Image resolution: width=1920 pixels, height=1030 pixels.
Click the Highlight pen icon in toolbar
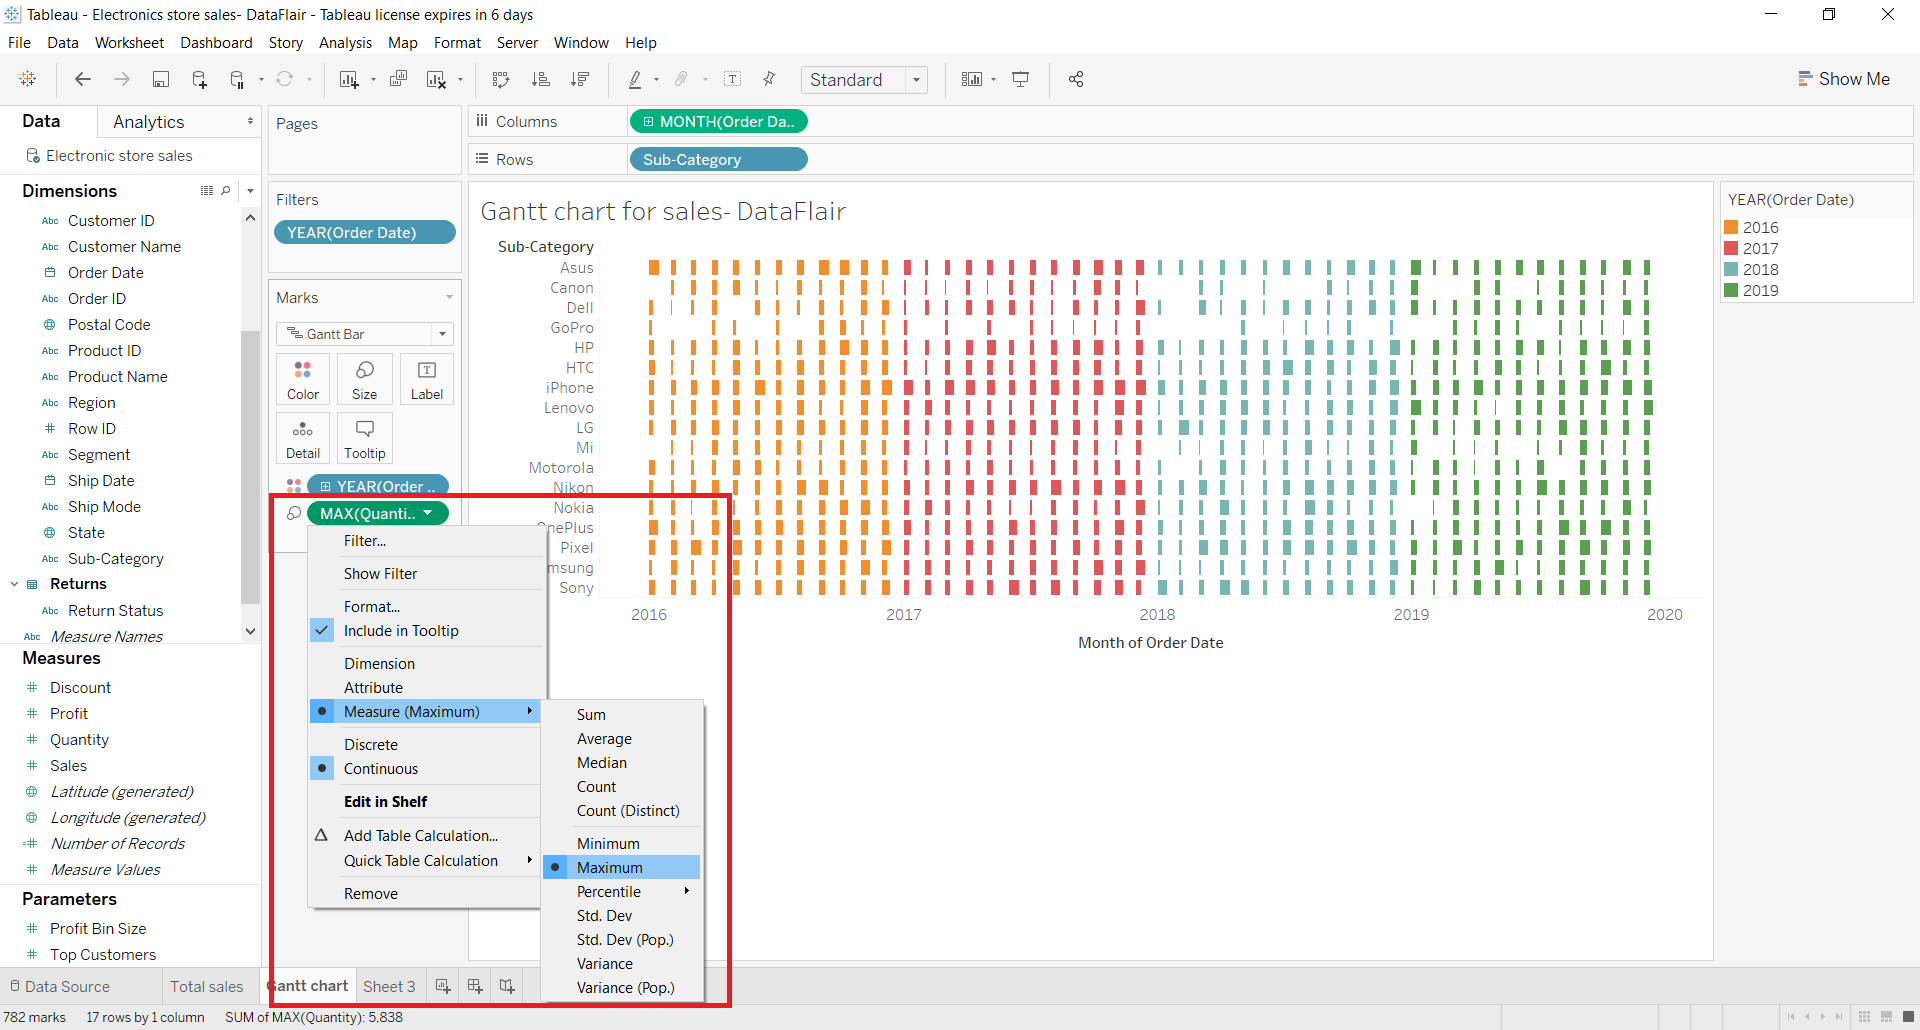(x=637, y=79)
